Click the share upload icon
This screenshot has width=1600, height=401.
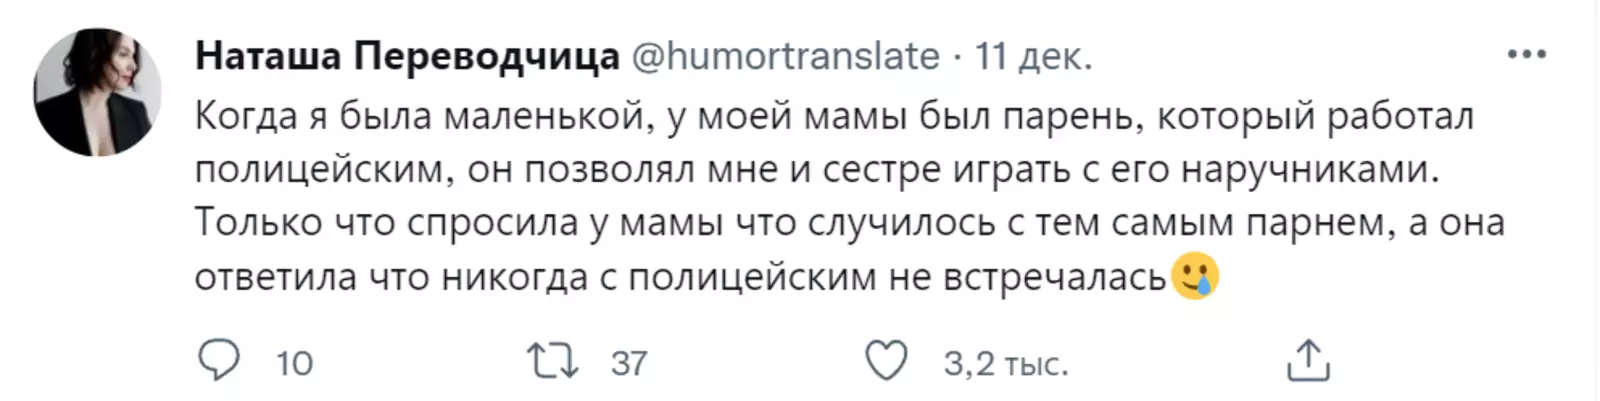pos(1308,361)
